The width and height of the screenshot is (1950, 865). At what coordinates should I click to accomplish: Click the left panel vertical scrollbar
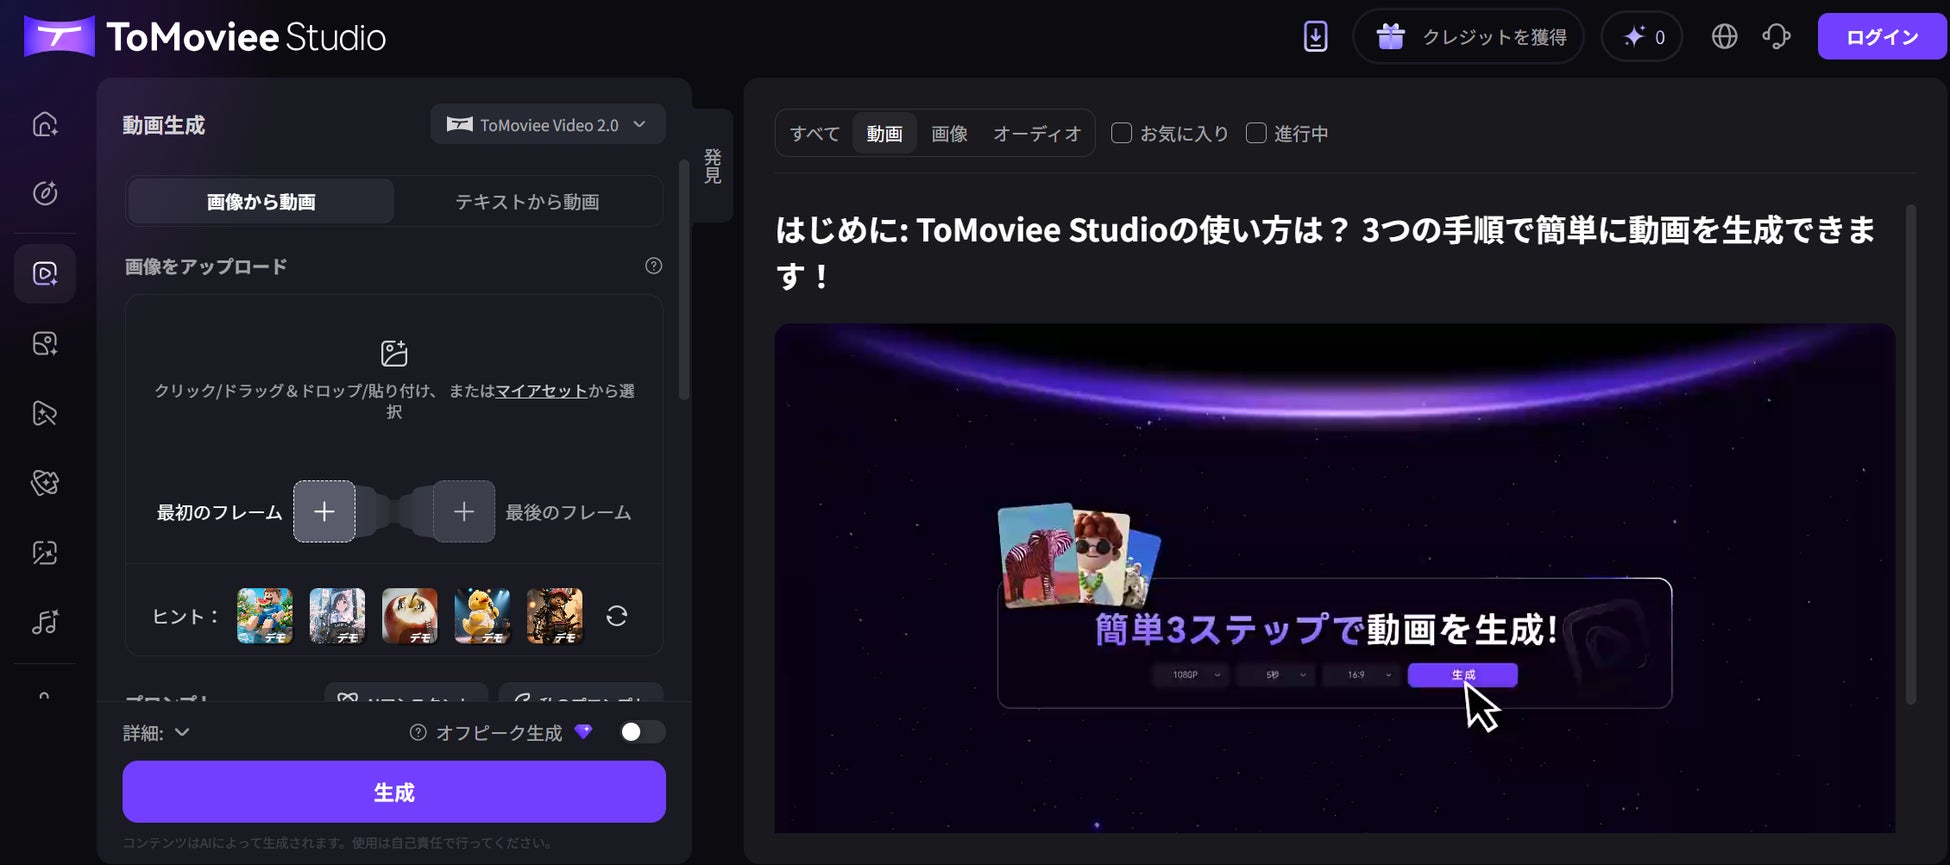coord(684,280)
